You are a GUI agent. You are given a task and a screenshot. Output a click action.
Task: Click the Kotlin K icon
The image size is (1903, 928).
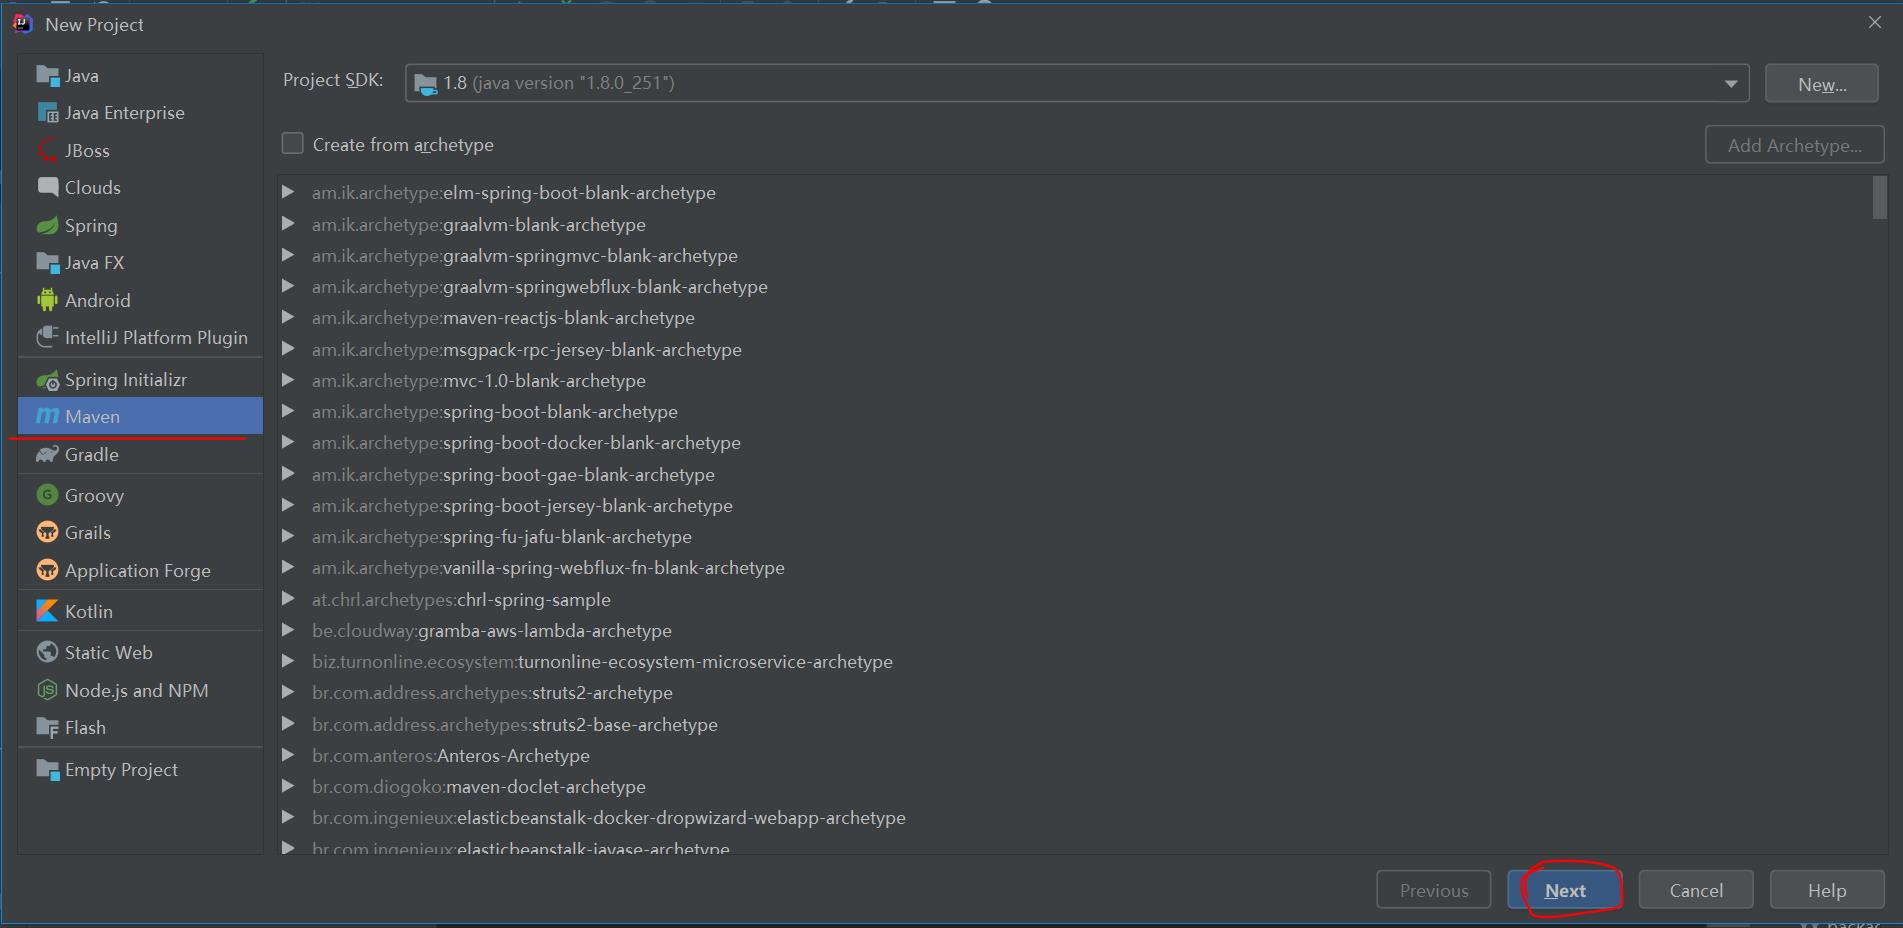click(x=47, y=612)
